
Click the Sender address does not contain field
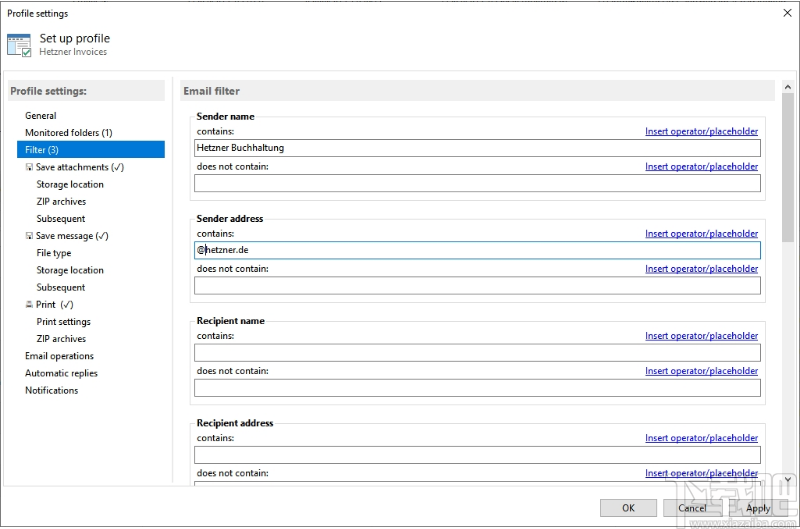[477, 285]
